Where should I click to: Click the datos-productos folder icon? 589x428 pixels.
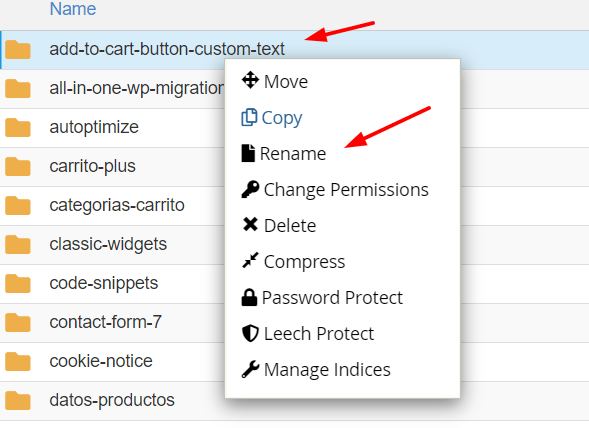[18, 401]
